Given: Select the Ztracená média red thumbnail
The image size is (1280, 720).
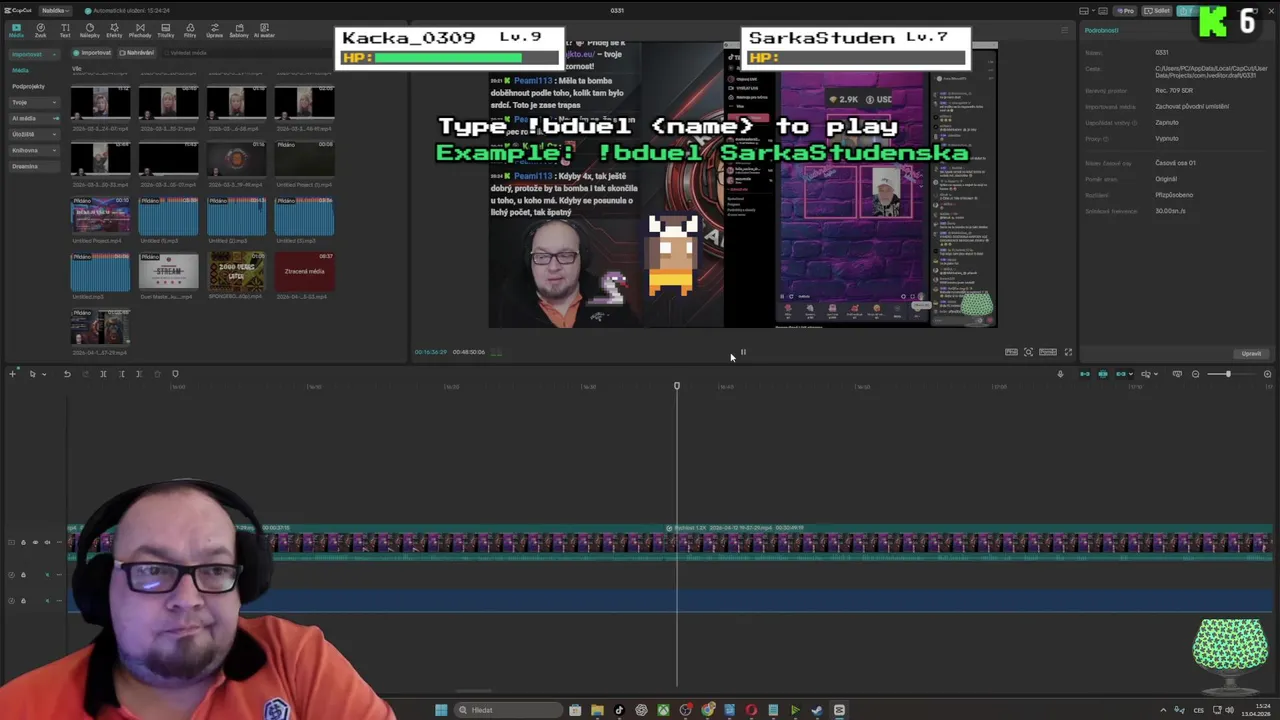Looking at the screenshot, I should 304,271.
